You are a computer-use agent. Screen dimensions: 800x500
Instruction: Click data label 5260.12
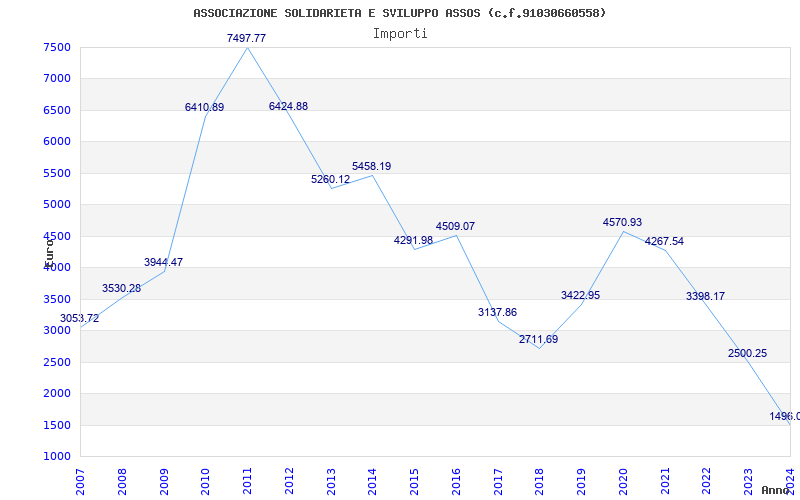[331, 180]
